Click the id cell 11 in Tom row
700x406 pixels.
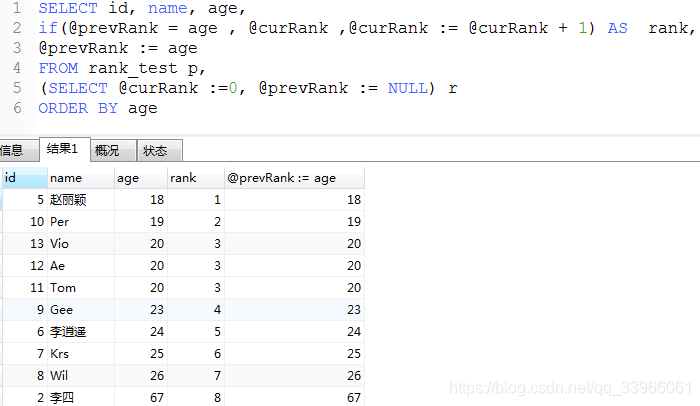[x=25, y=288]
